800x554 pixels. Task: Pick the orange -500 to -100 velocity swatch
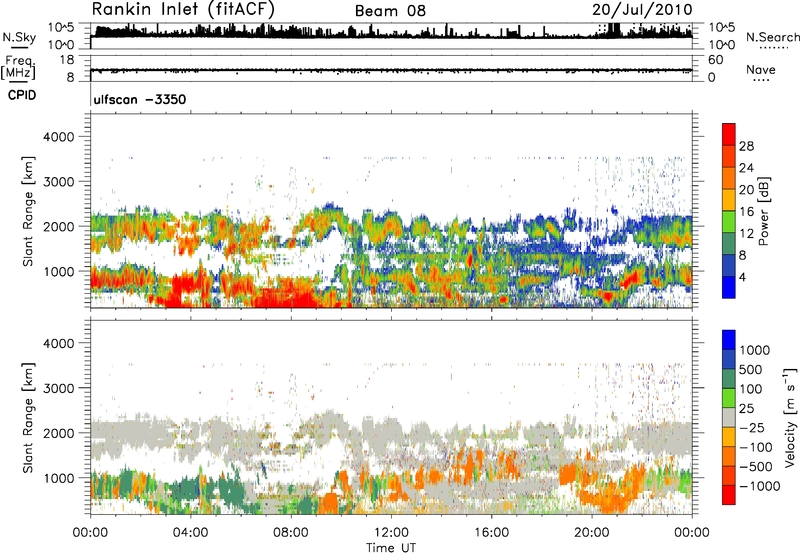point(729,457)
